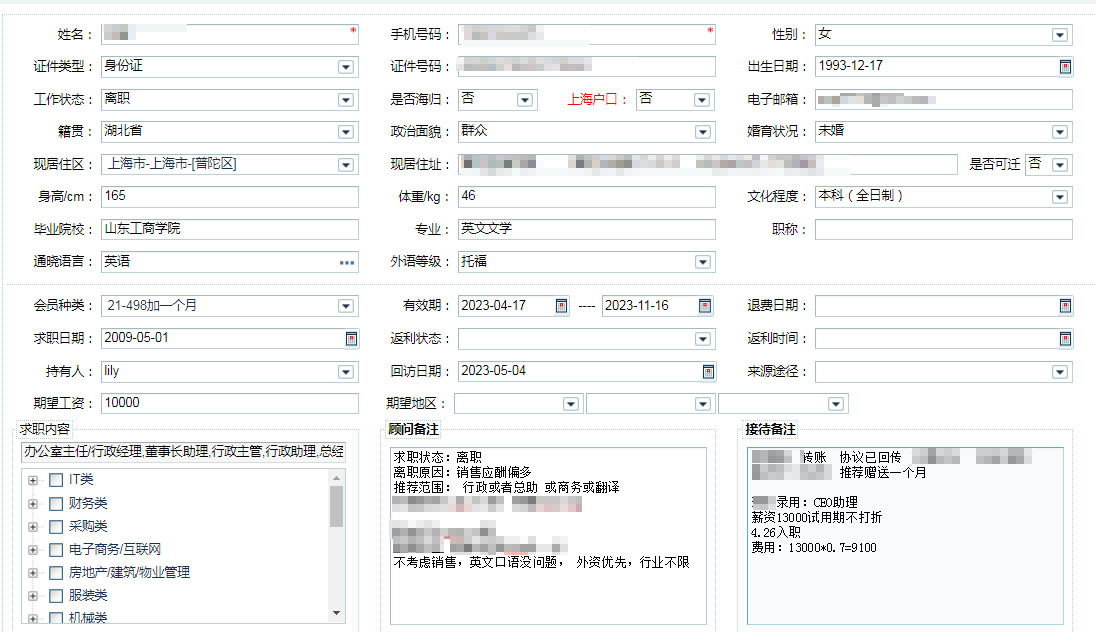Click the empty 职称 input field
The height and width of the screenshot is (632, 1096).
[944, 229]
